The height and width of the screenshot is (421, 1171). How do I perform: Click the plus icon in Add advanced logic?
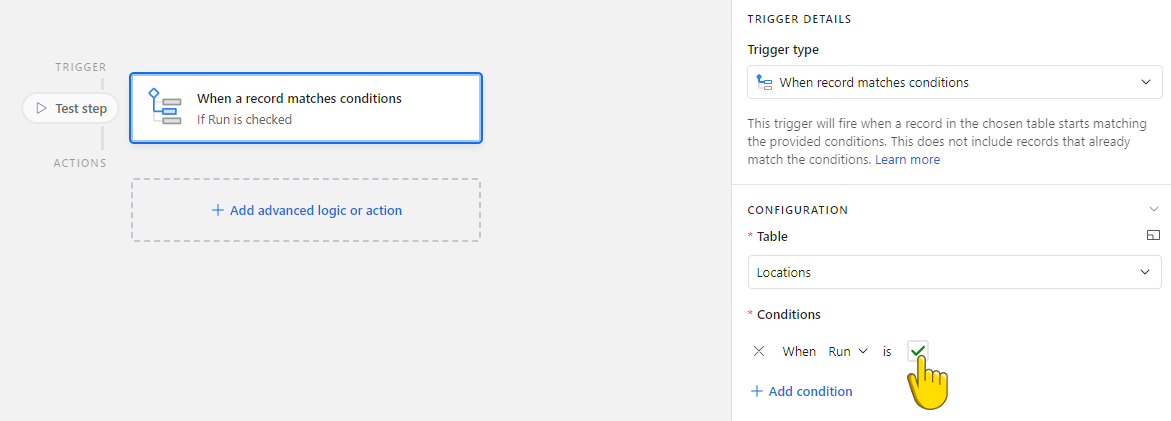coord(218,210)
